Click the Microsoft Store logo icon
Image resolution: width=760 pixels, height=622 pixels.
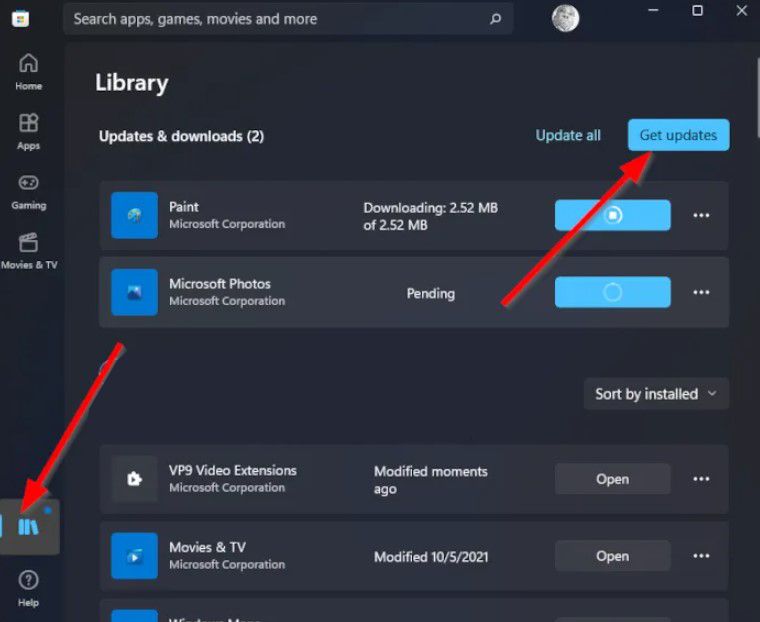pyautogui.click(x=20, y=19)
